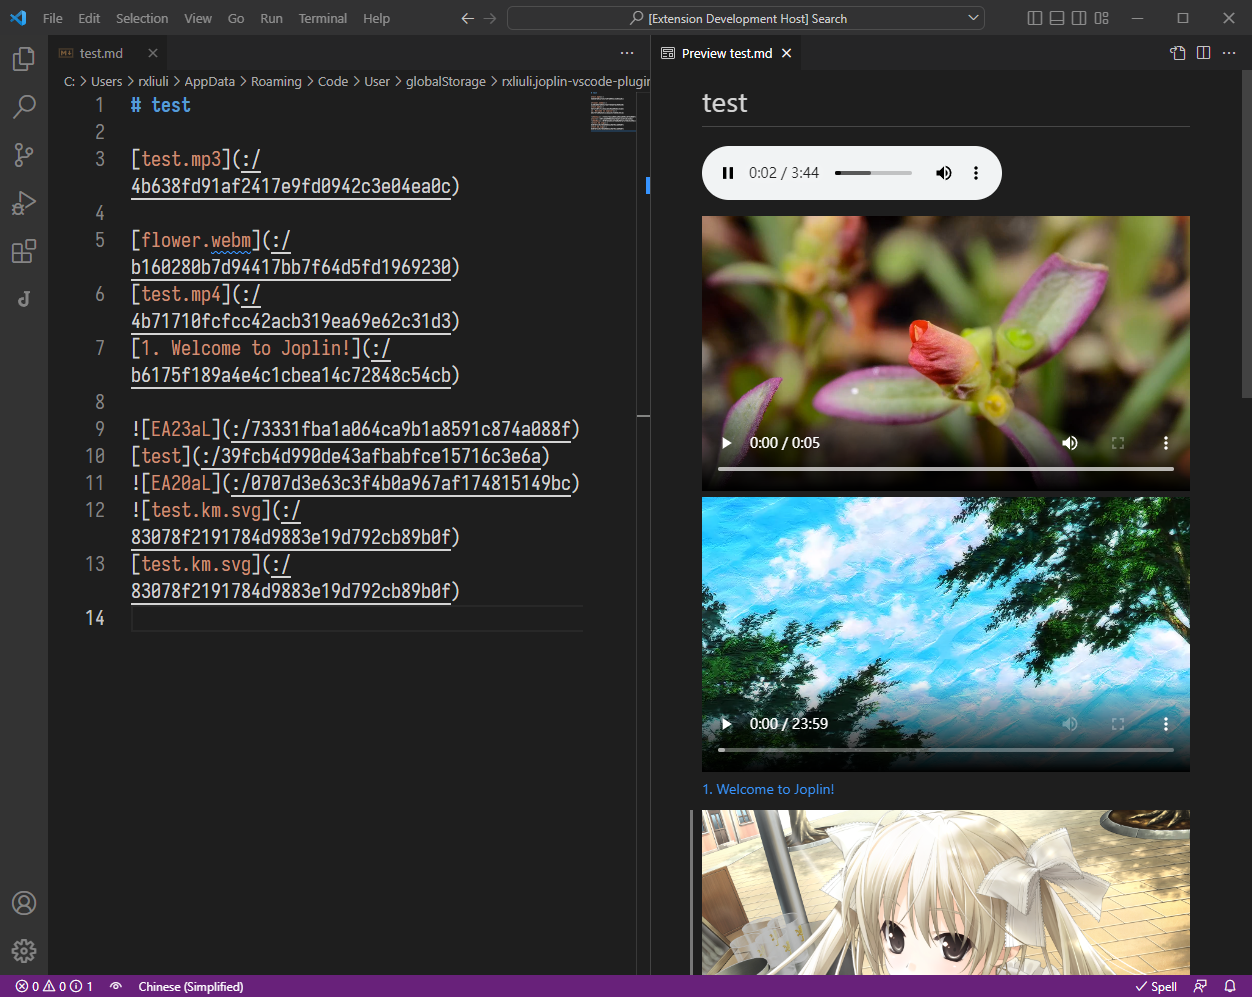Open the Edit menu
1252x997 pixels.
[x=89, y=18]
